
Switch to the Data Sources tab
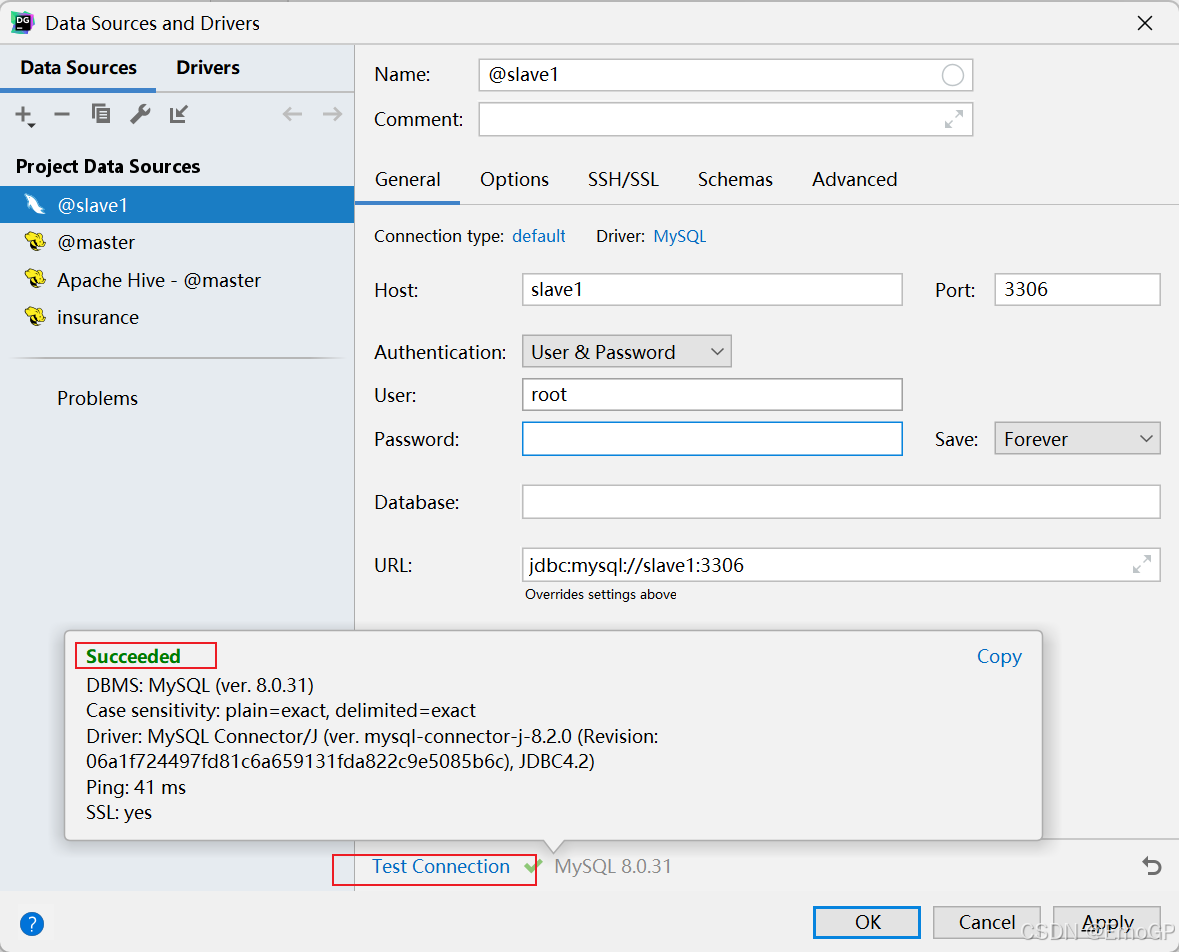pos(78,68)
